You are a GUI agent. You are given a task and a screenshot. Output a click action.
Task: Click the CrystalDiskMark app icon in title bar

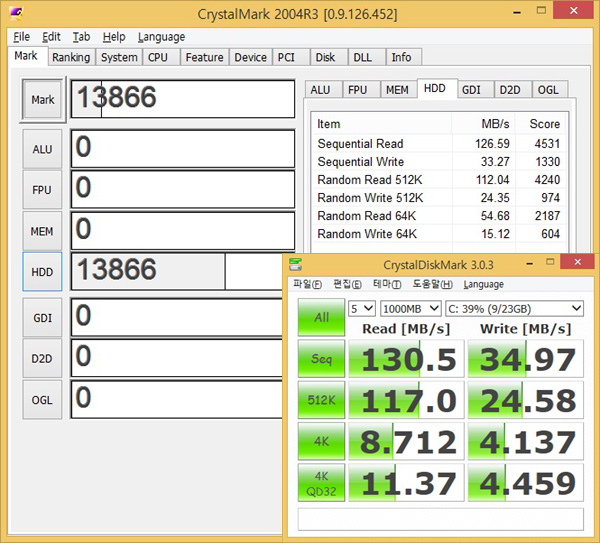(x=295, y=264)
